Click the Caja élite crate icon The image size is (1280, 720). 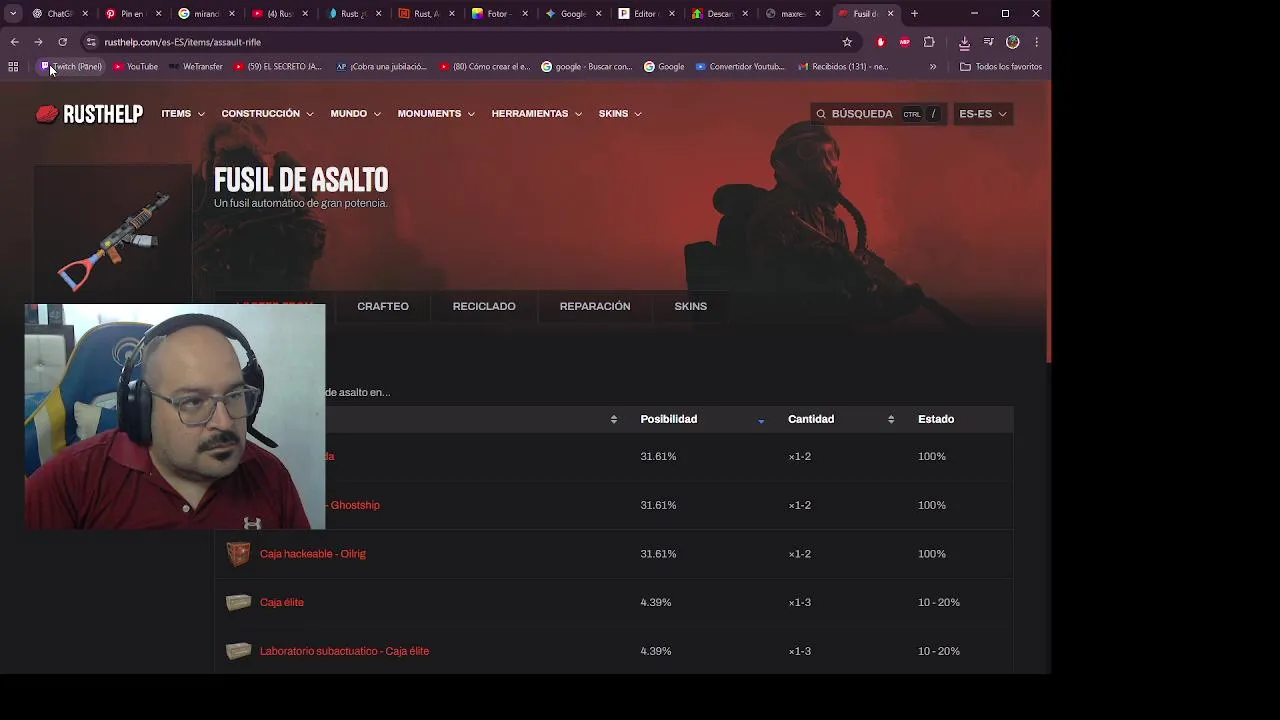[x=238, y=602]
